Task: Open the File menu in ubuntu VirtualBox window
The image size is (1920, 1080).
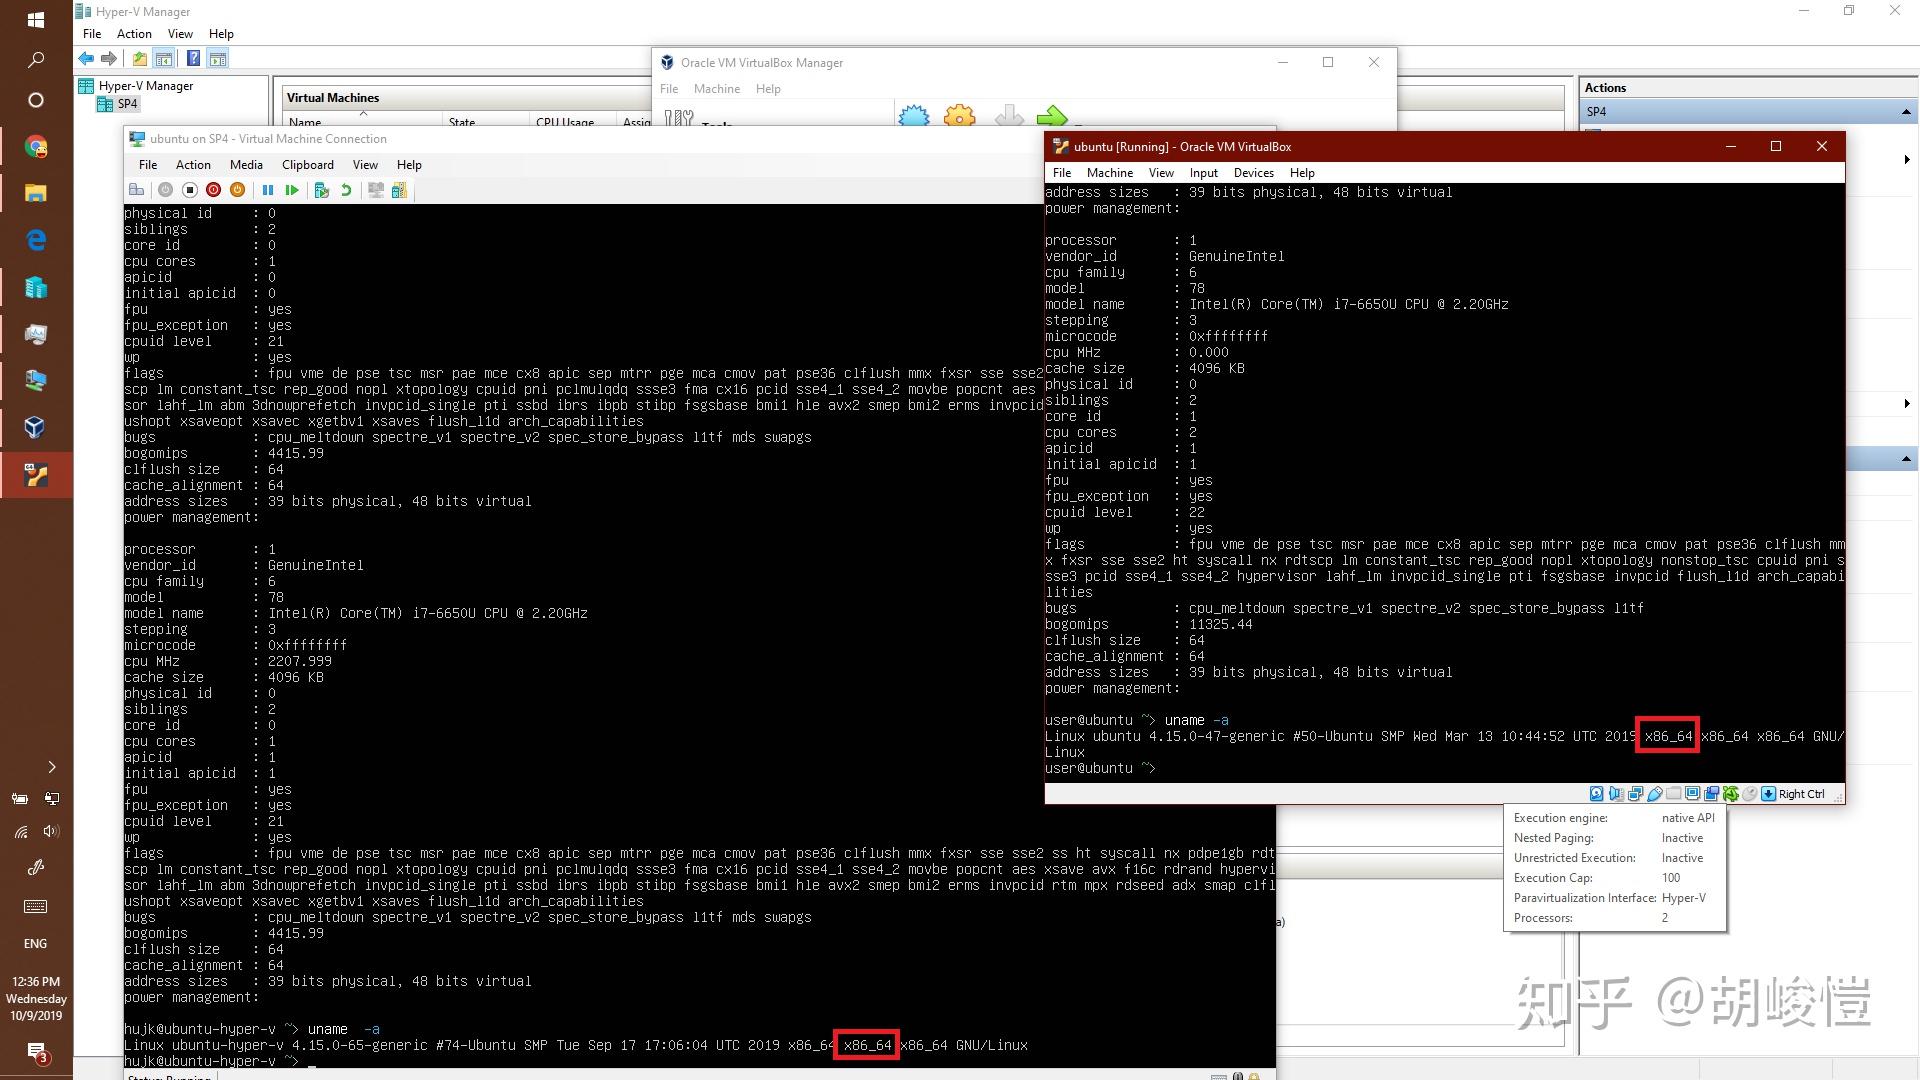Action: pos(1062,173)
